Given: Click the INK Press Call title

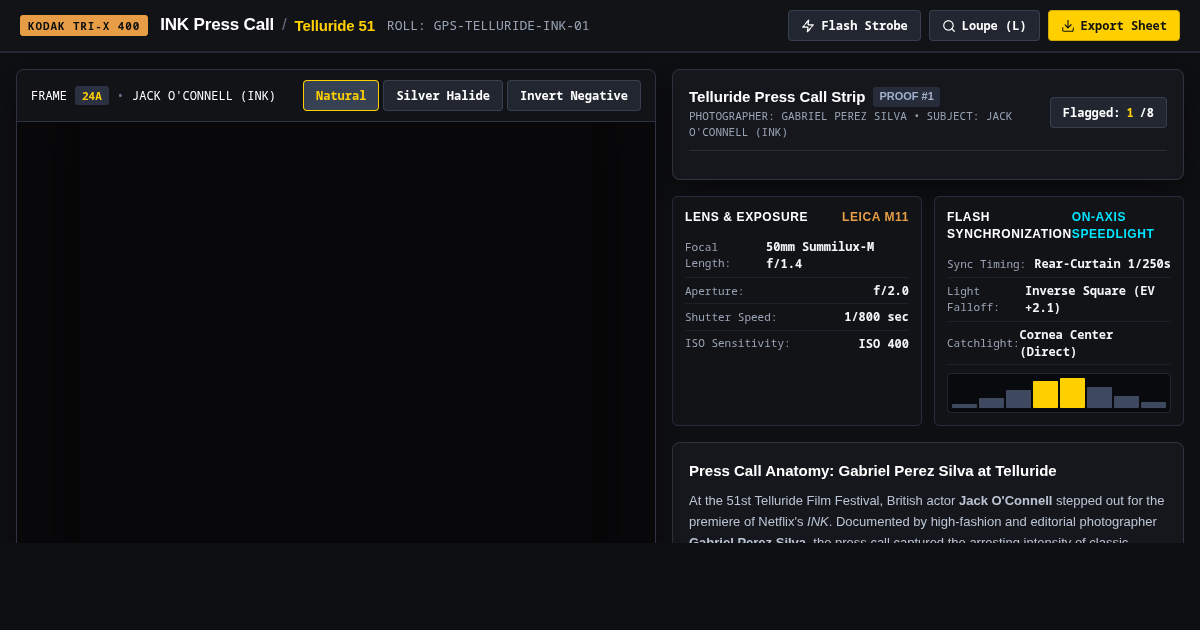Looking at the screenshot, I should [217, 25].
